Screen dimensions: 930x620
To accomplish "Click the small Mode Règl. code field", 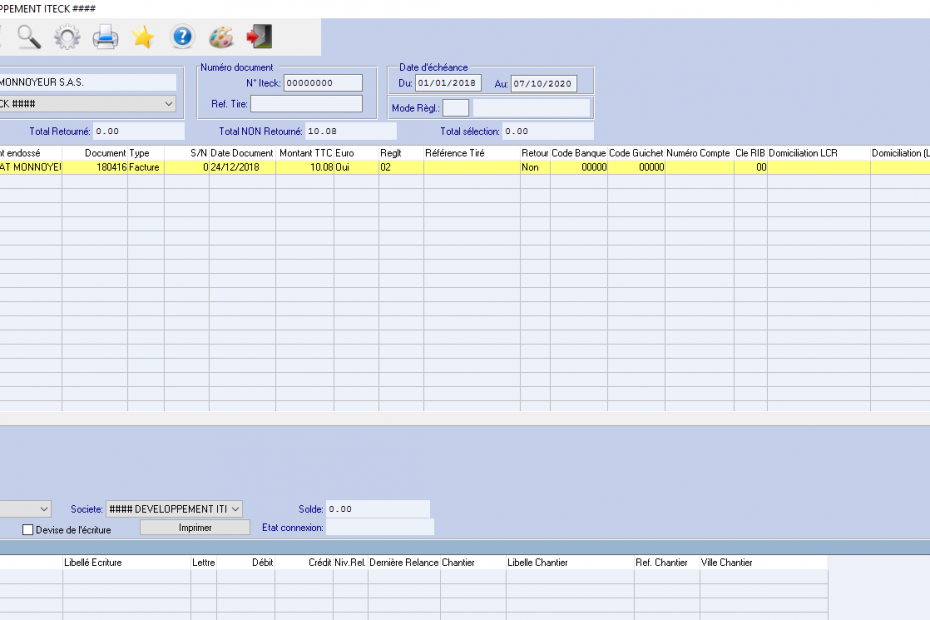I will click(x=456, y=108).
